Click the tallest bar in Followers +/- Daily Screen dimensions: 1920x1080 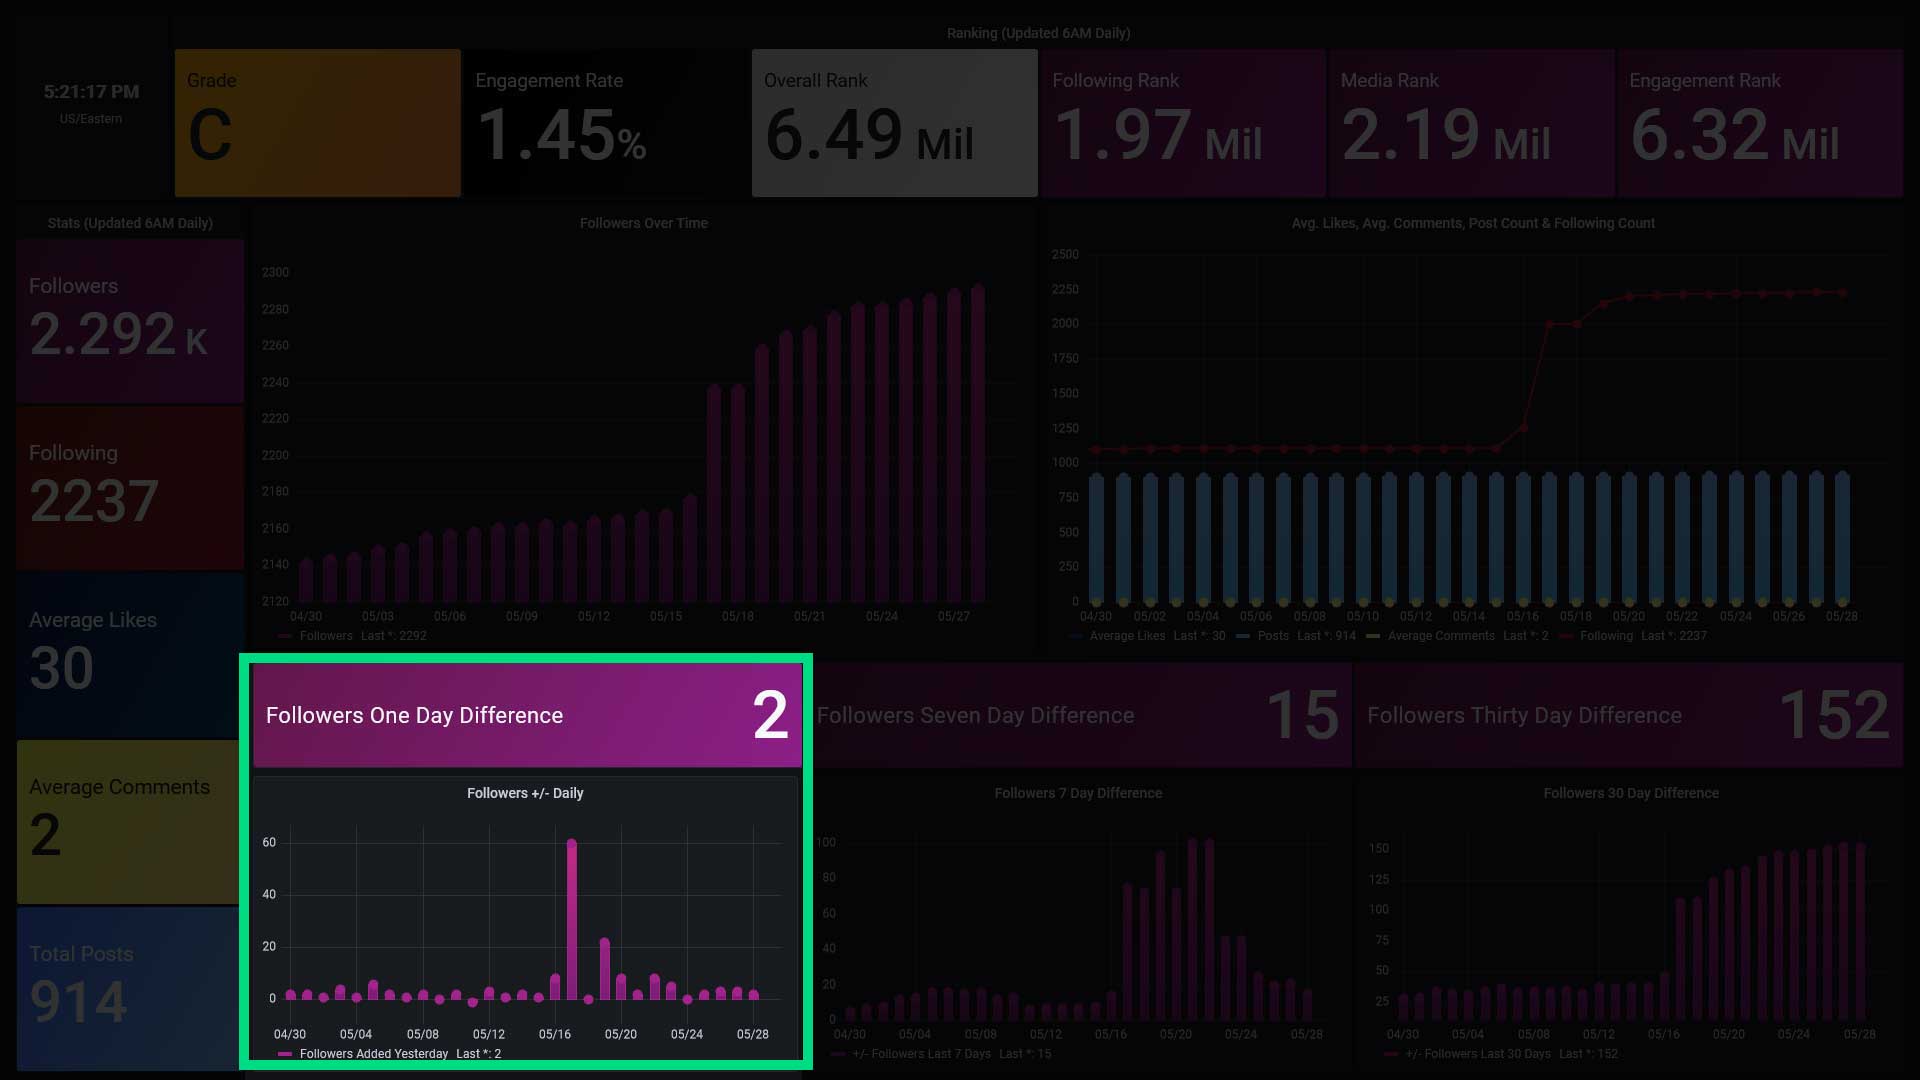572,920
